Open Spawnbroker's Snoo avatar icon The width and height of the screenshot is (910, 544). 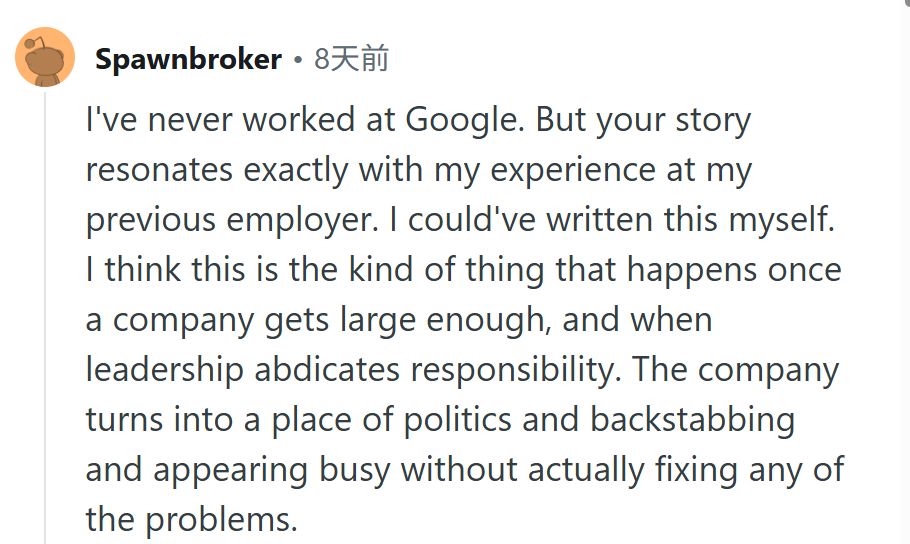pos(45,57)
